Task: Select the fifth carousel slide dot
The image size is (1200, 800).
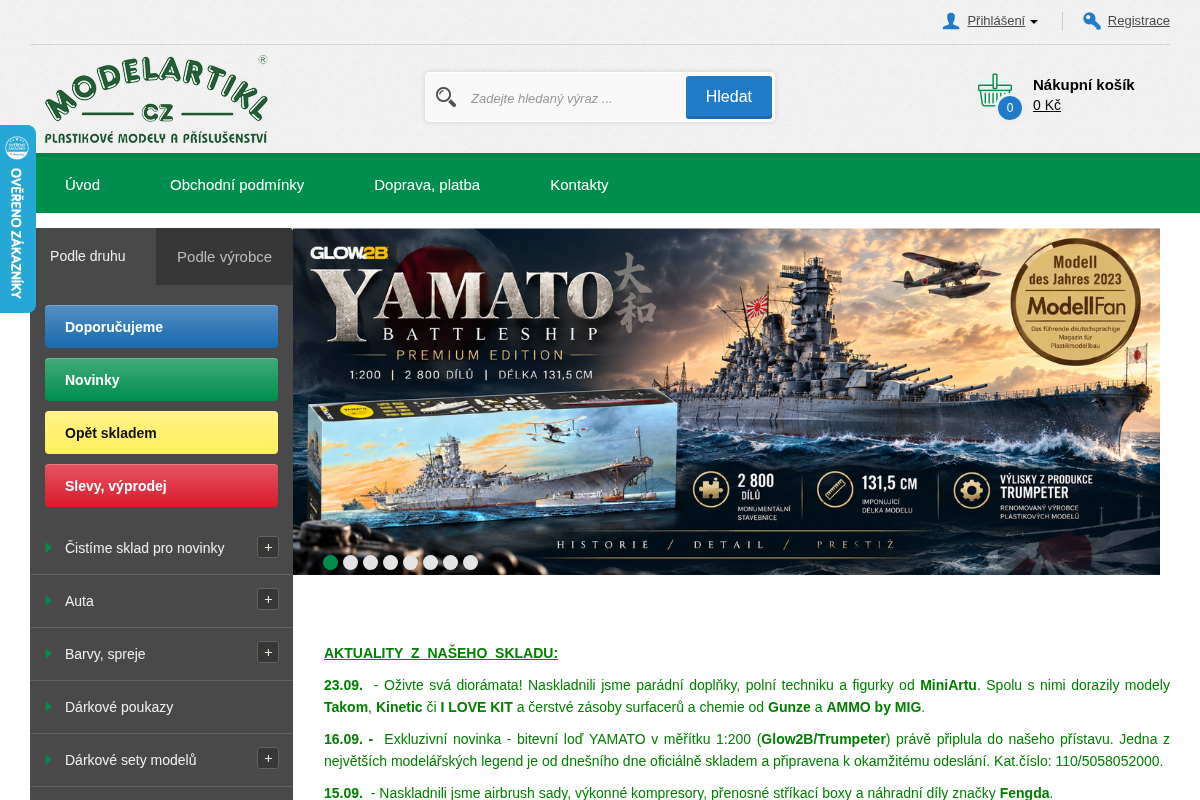Action: click(411, 562)
